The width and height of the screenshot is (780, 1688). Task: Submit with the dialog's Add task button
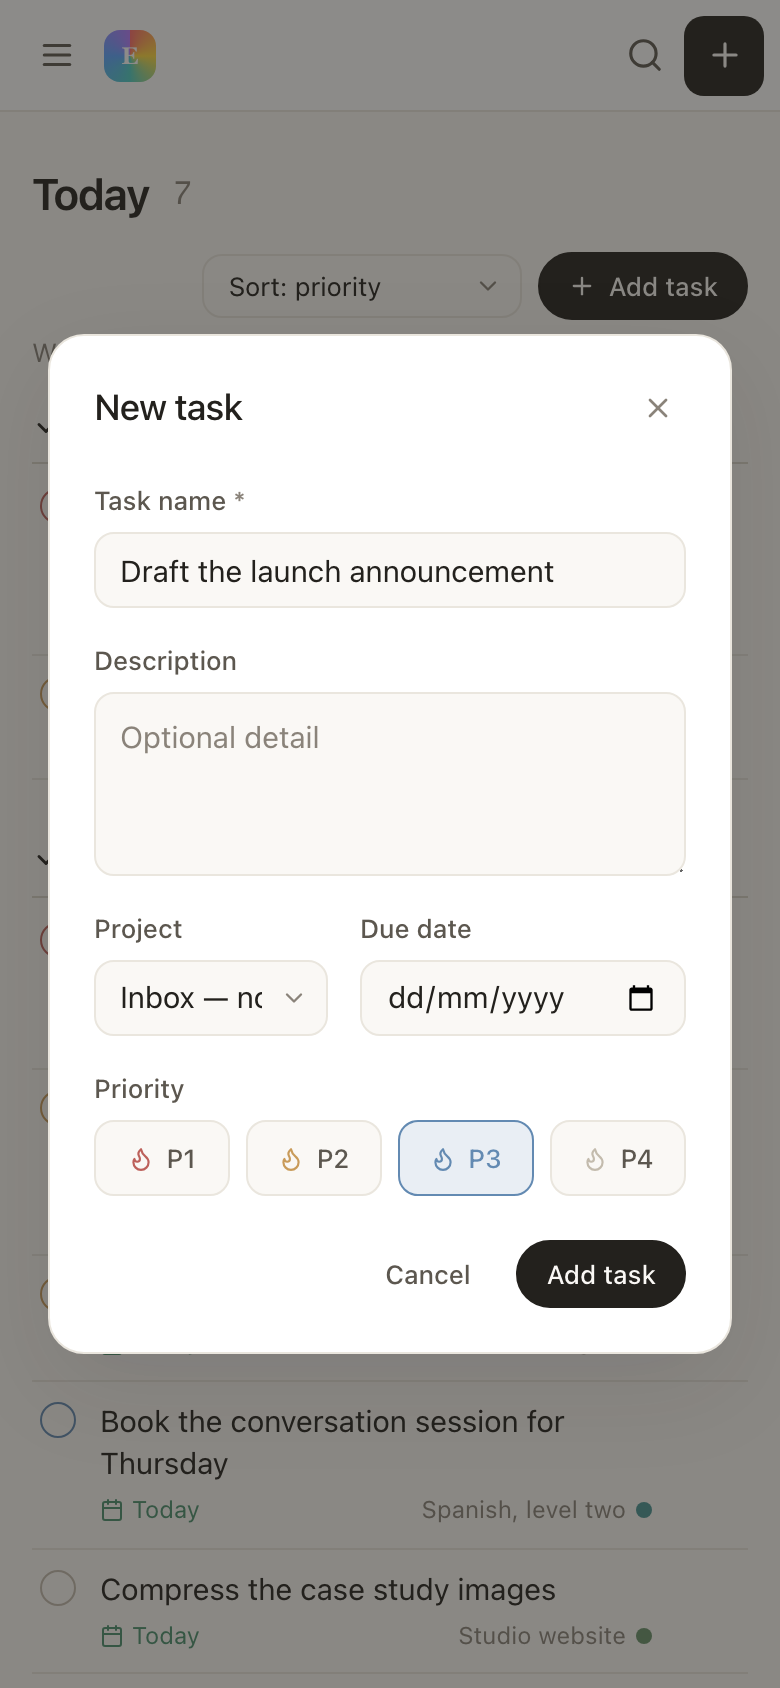tap(601, 1274)
